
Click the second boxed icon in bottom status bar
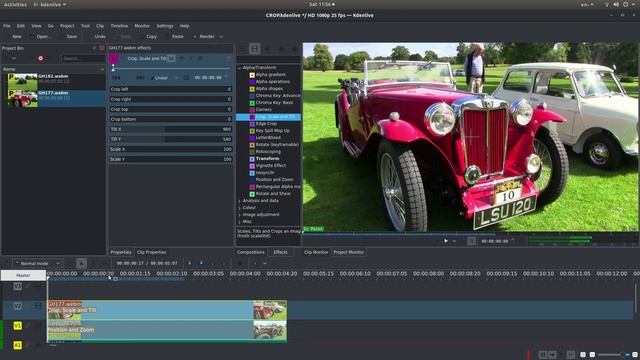pyautogui.click(x=552, y=355)
